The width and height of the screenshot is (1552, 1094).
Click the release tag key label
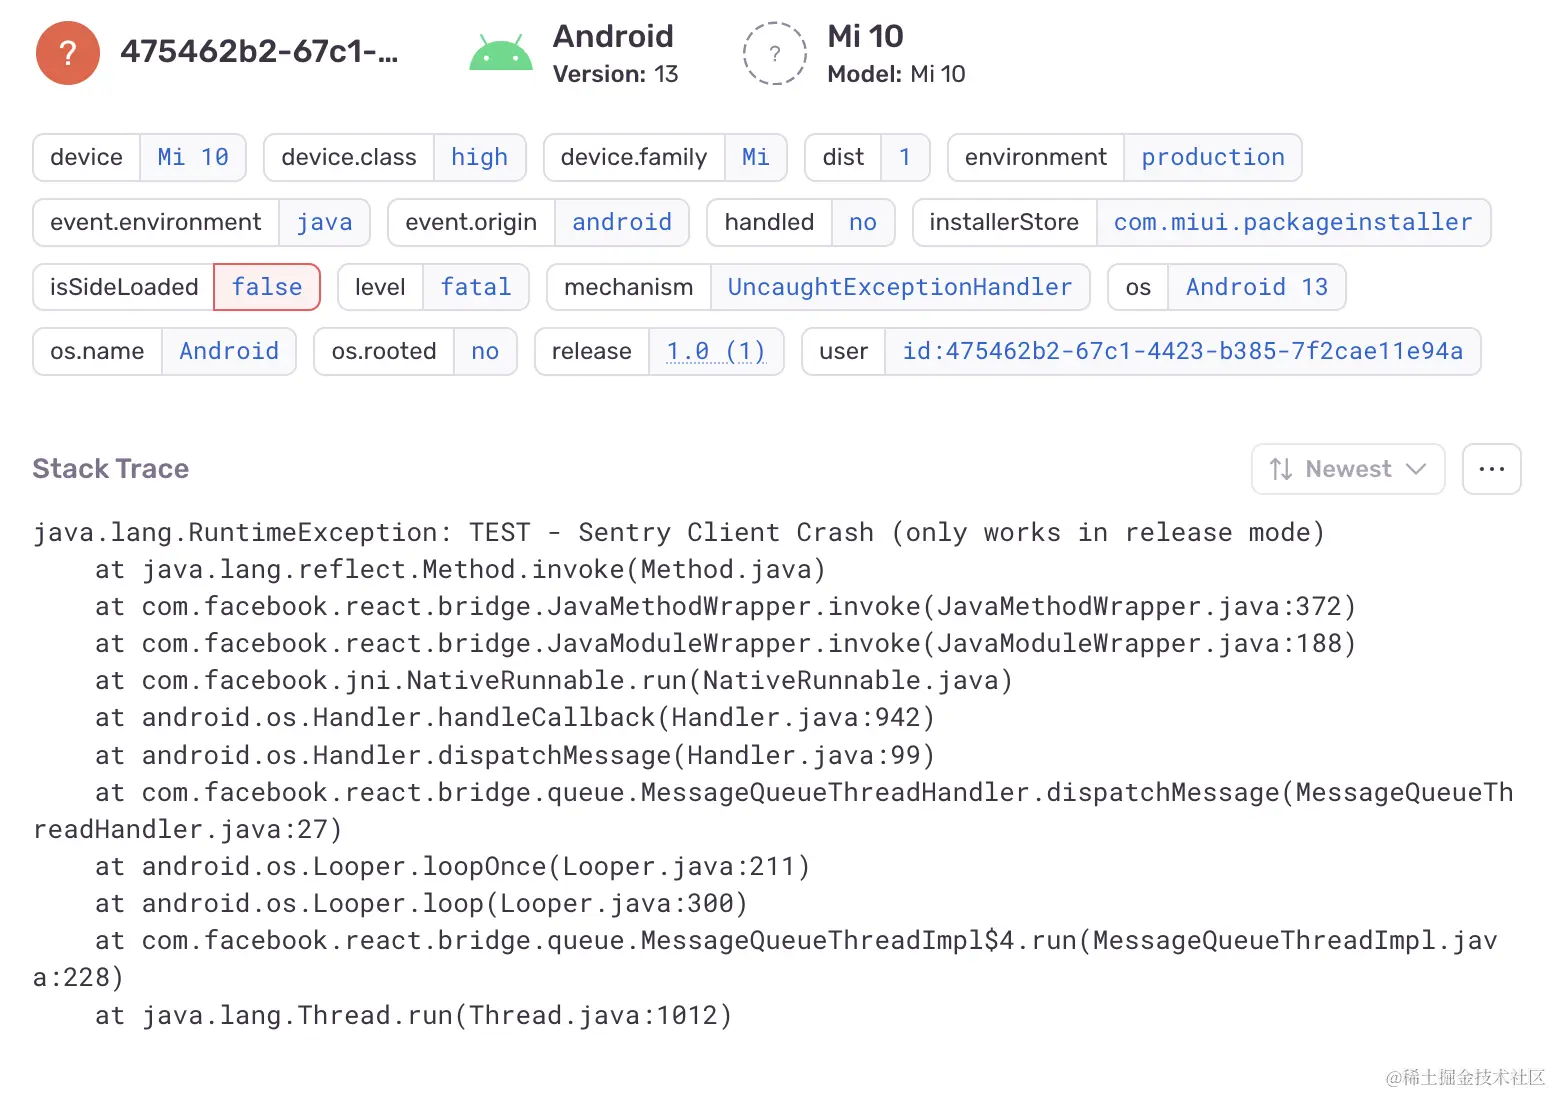(592, 351)
